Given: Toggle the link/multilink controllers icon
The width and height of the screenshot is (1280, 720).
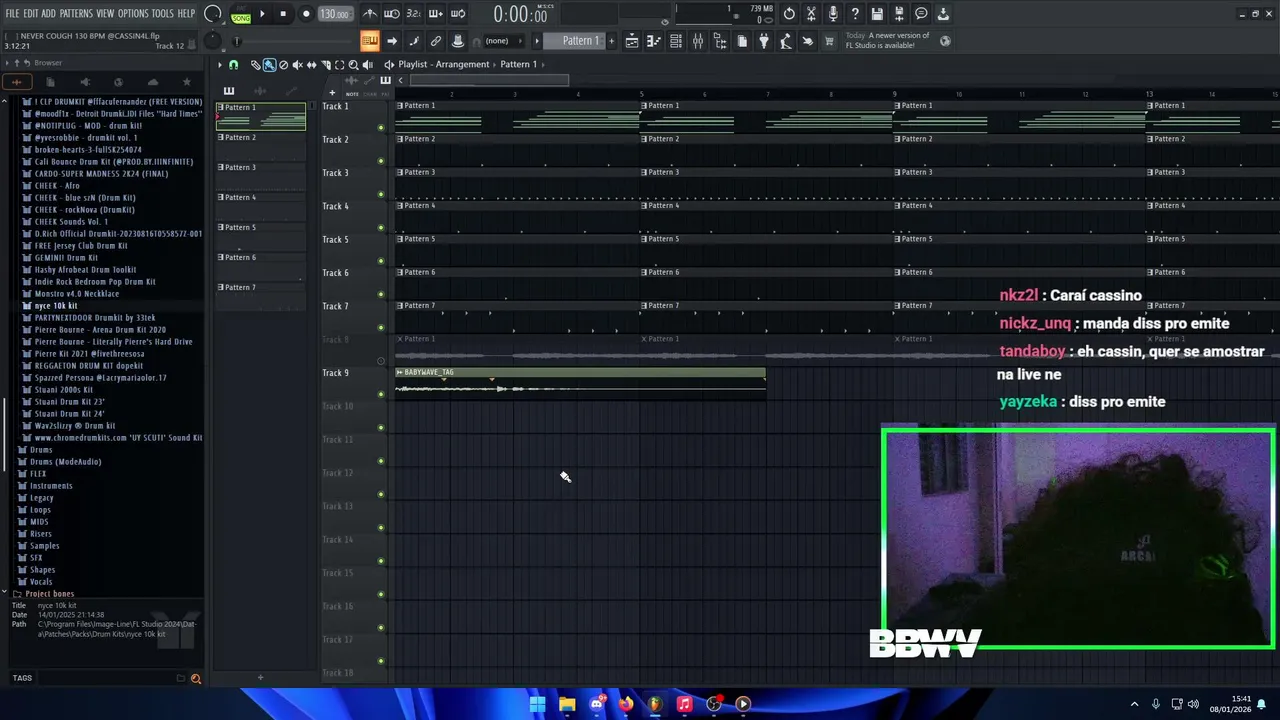Looking at the screenshot, I should (436, 41).
